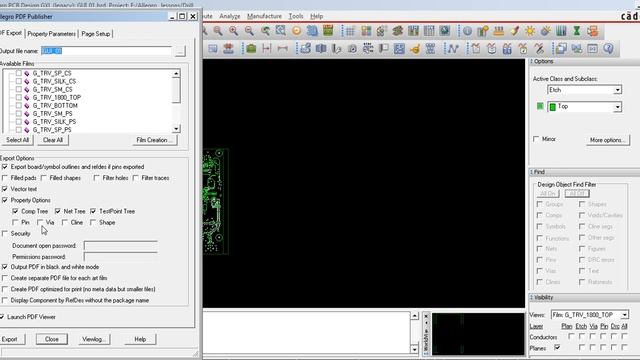Screen dimensions: 640x360
Task: Click the Zoom by window selection icon
Action: pyautogui.click(x=281, y=31)
